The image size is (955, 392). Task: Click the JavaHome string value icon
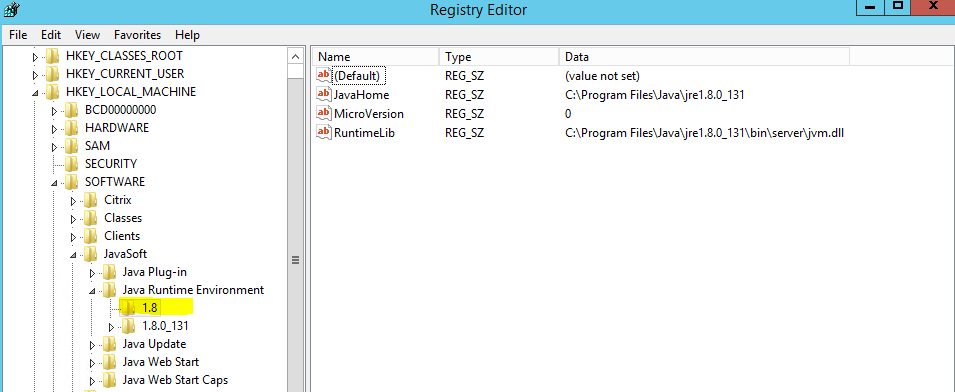pos(323,94)
